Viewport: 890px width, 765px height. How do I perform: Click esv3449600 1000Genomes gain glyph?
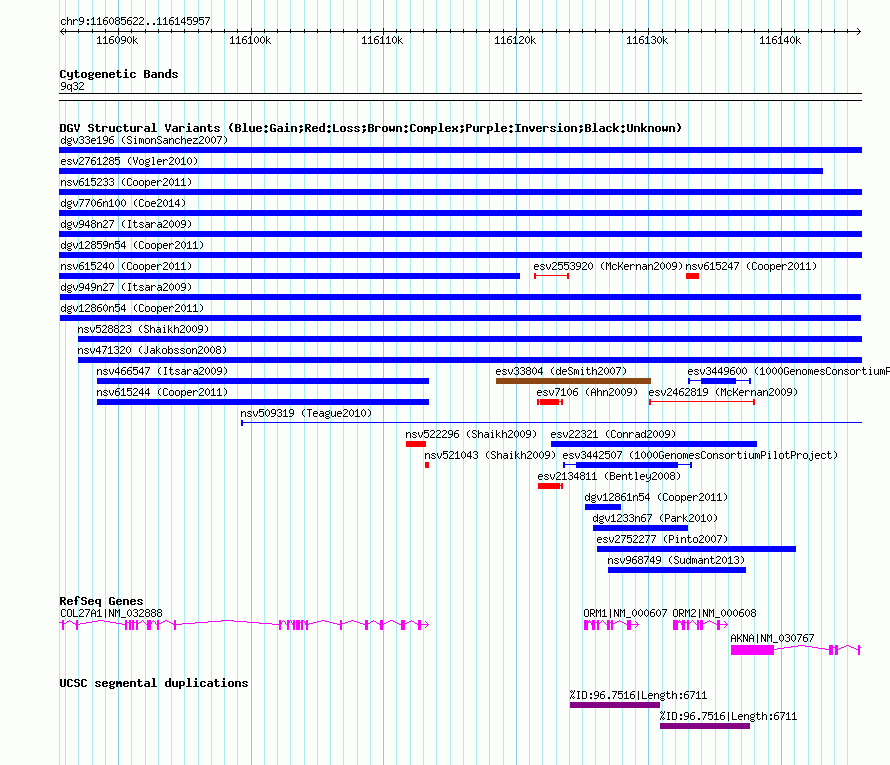click(x=719, y=381)
